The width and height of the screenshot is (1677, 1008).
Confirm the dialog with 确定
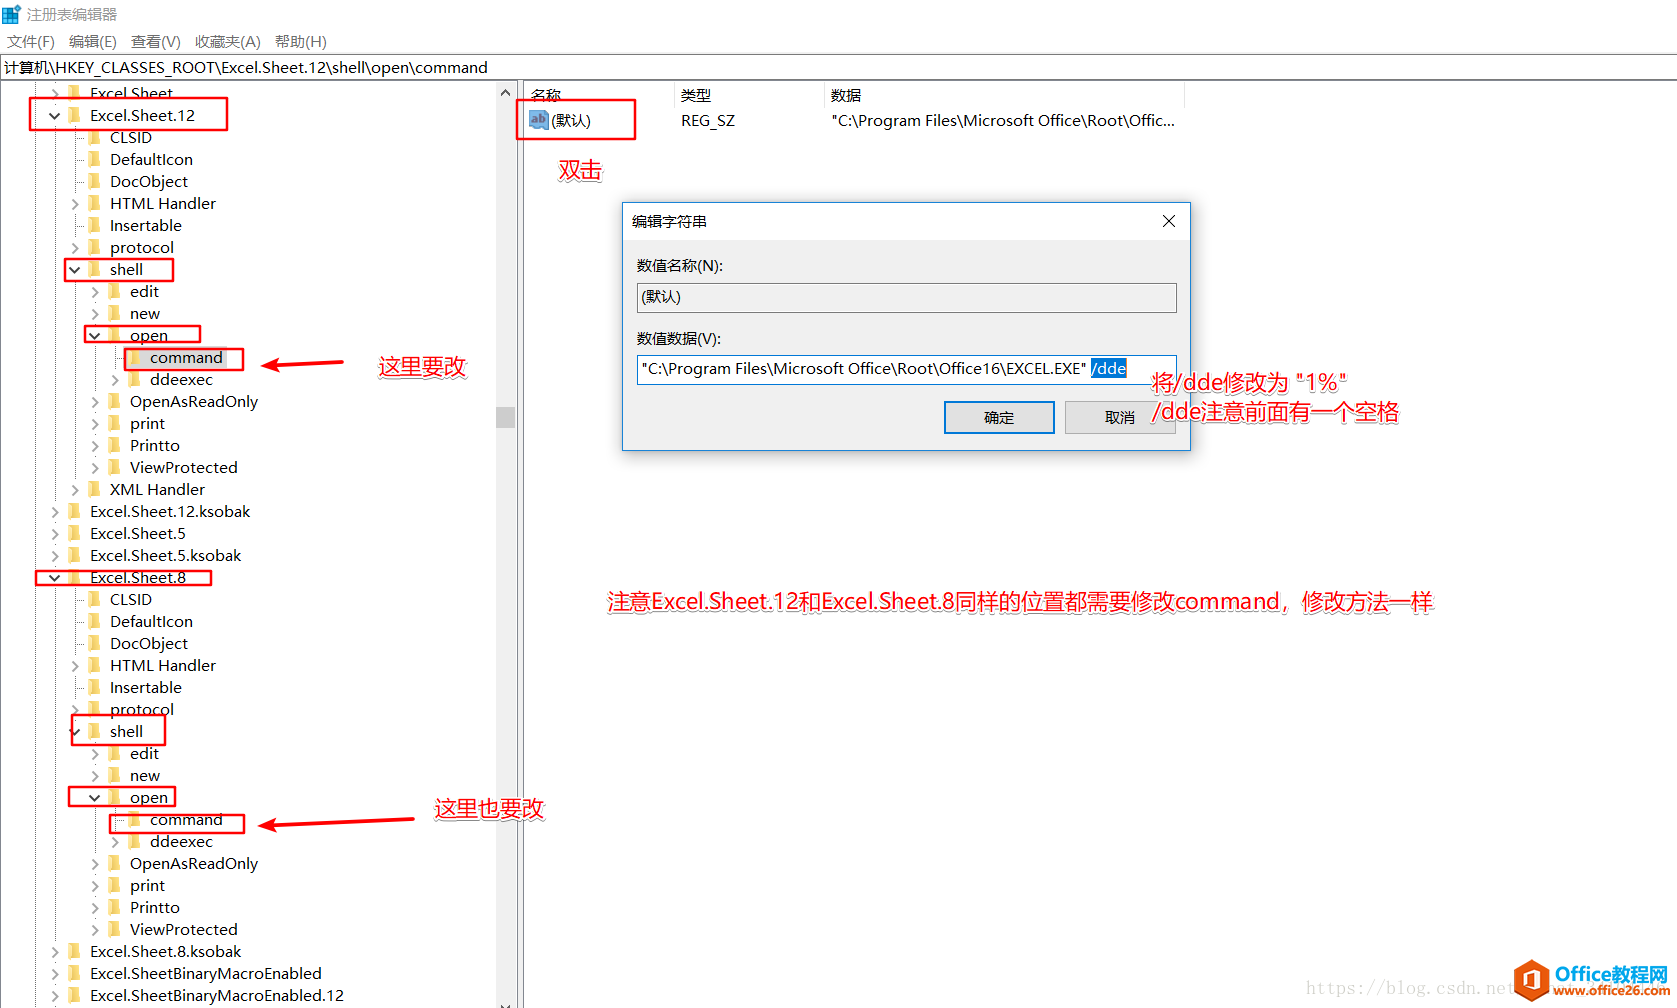pos(999,417)
